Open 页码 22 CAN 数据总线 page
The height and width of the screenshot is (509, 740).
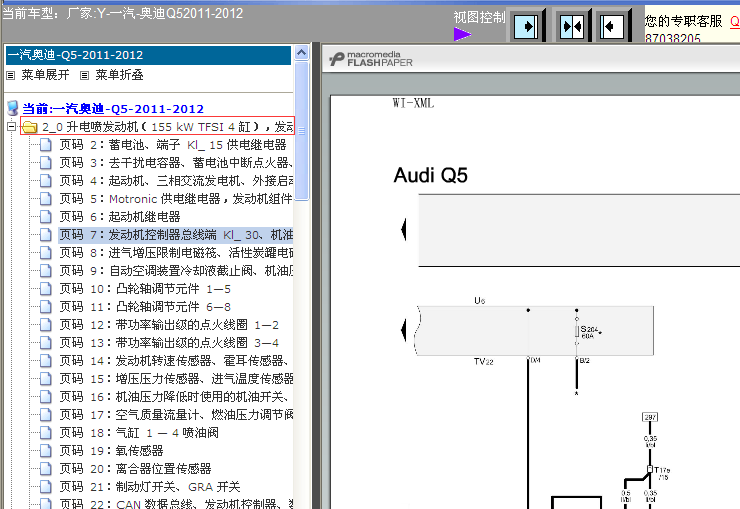[x=176, y=503]
